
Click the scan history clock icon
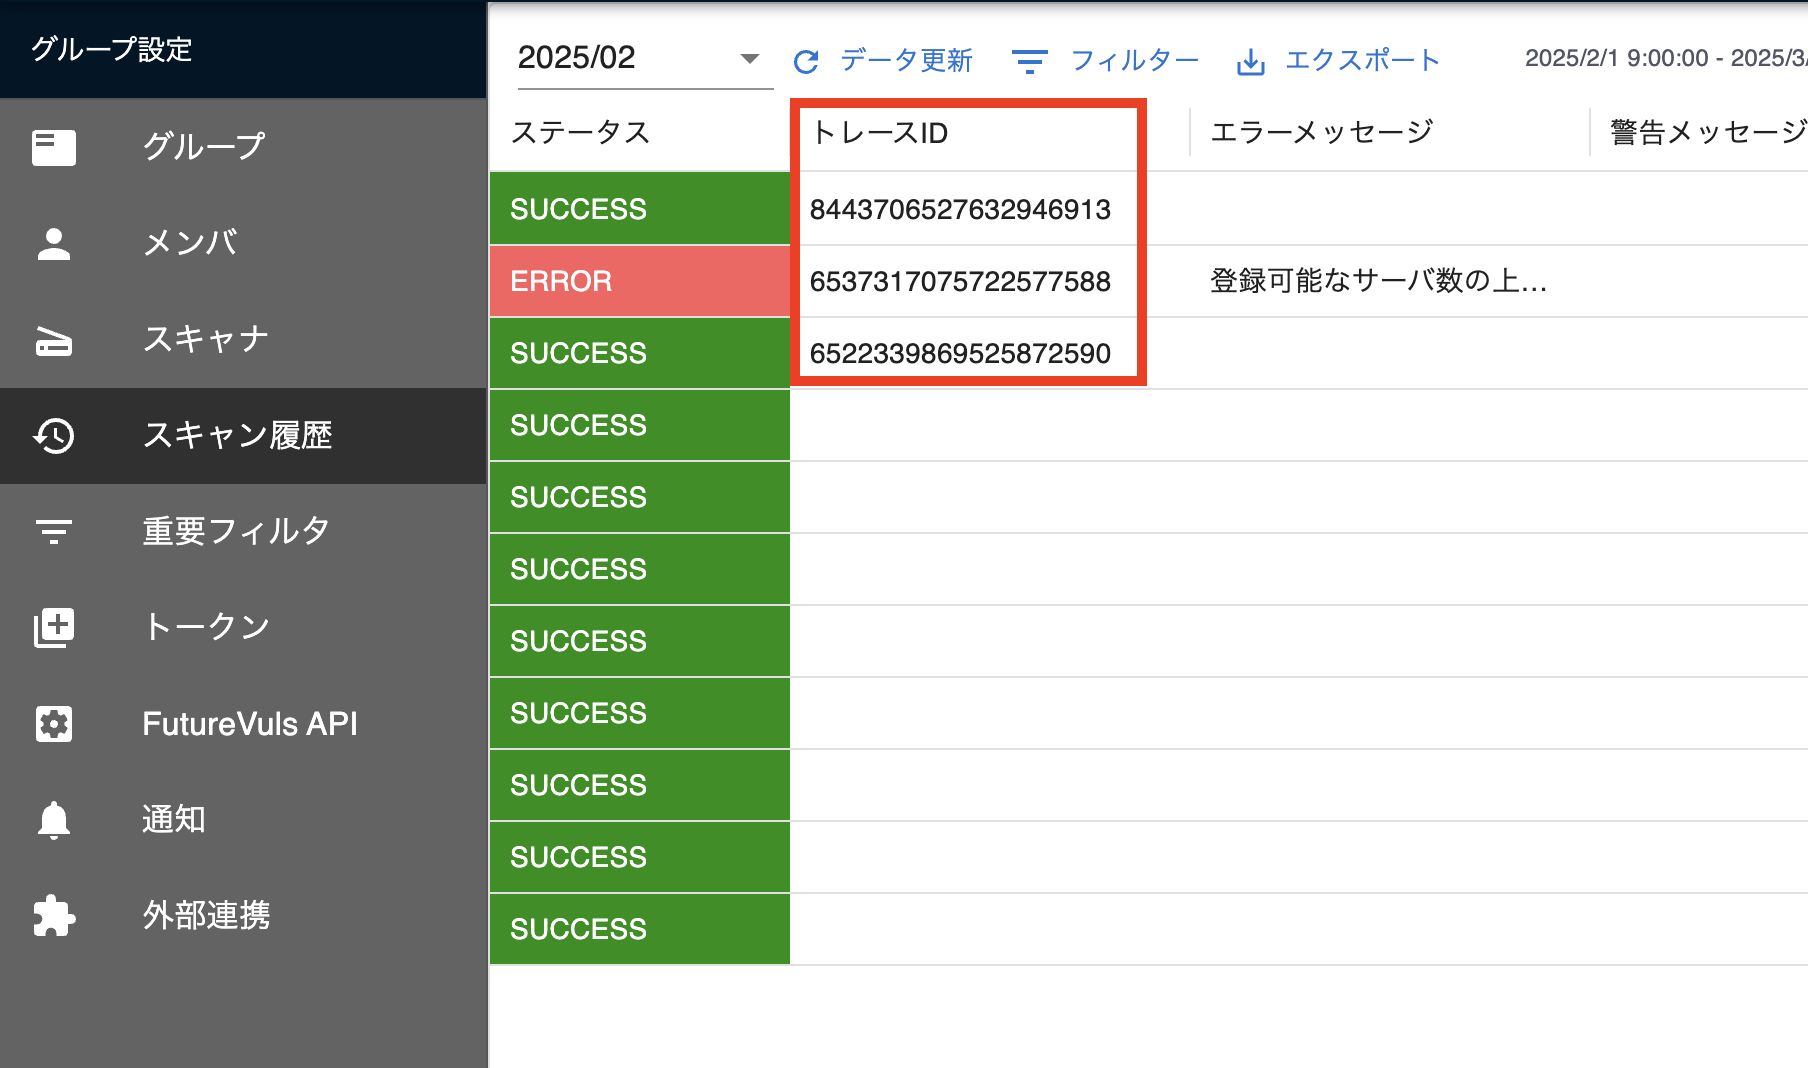[54, 435]
